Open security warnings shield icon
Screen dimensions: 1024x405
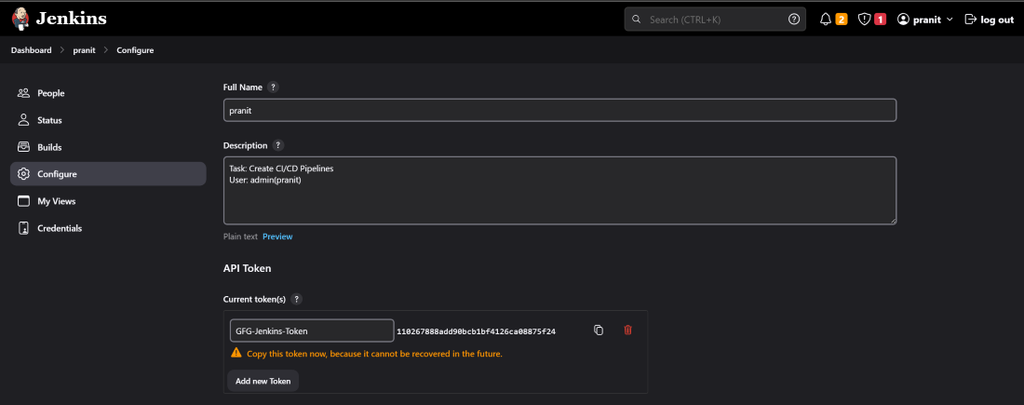coord(864,20)
